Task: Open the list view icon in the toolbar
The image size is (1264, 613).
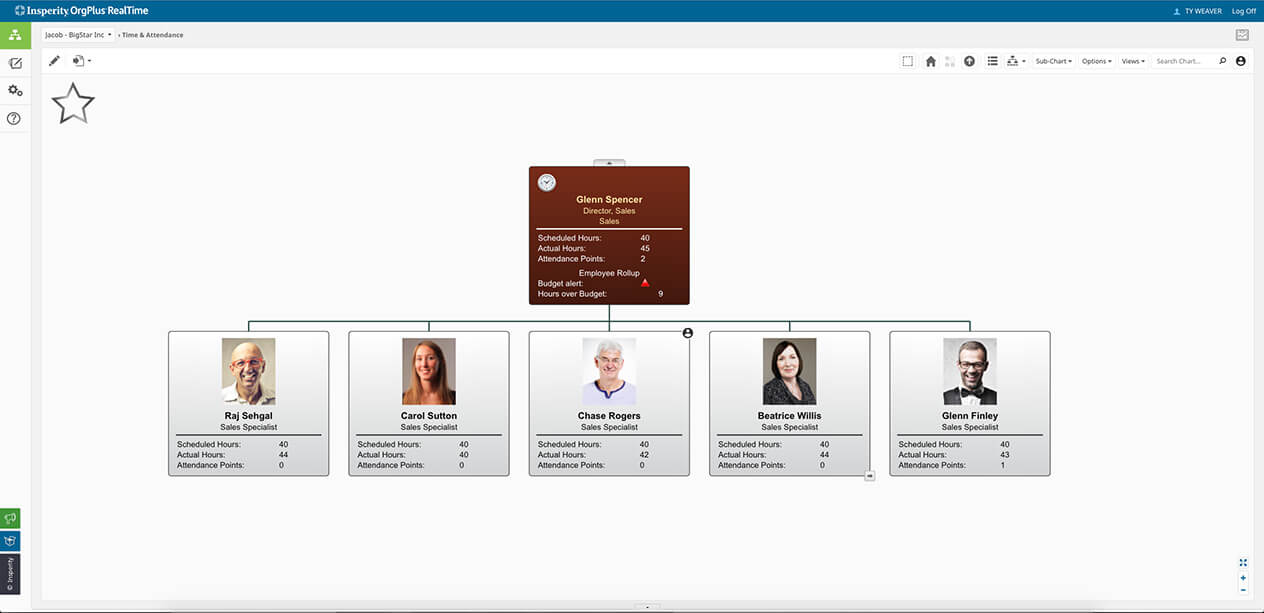Action: click(992, 61)
